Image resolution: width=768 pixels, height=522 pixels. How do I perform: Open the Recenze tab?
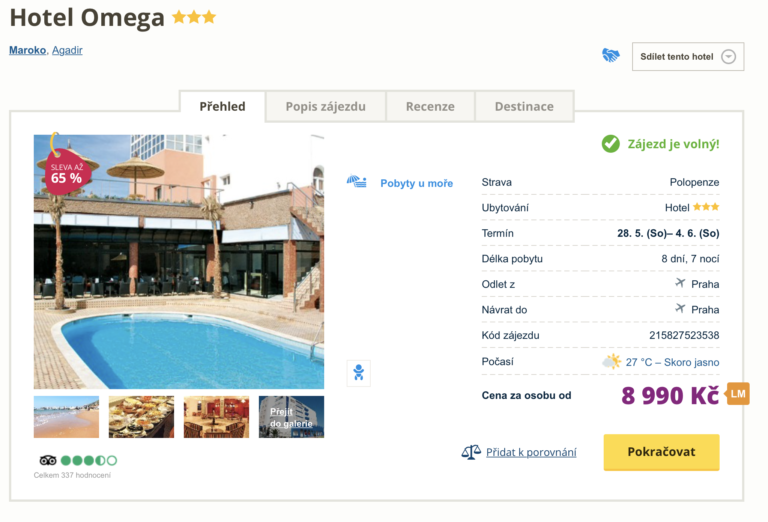click(430, 106)
